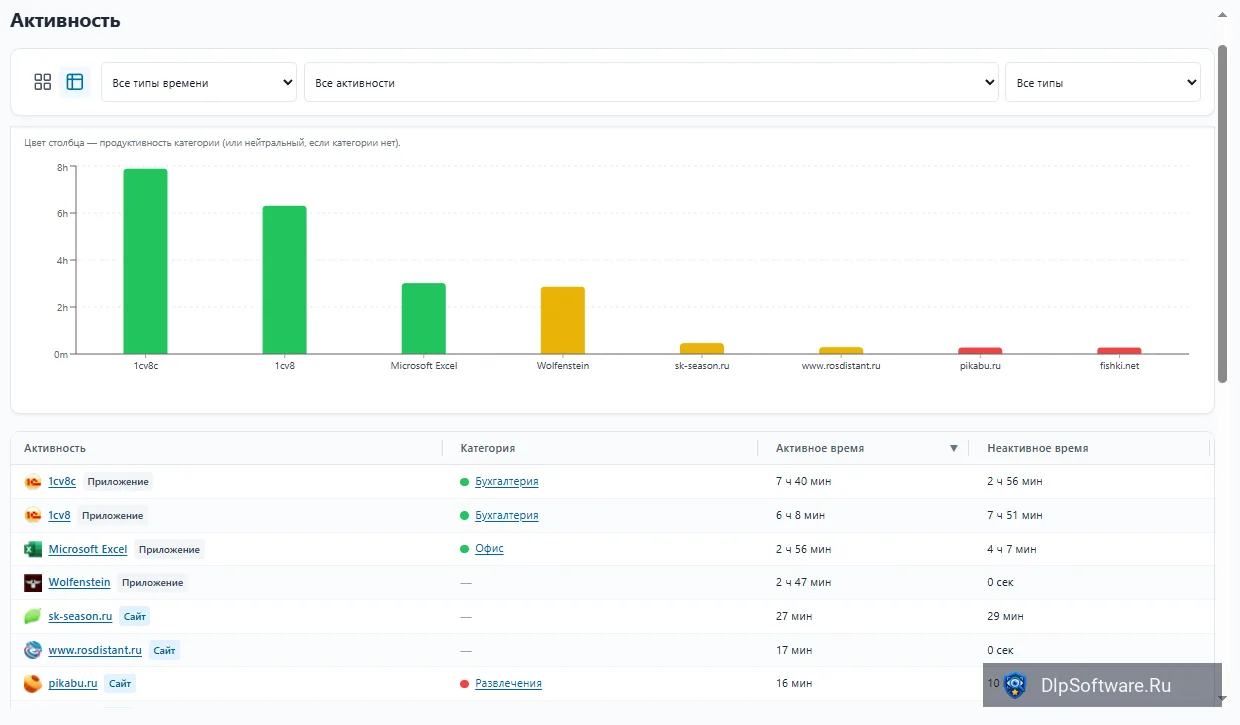Click the scrollbar down arrow

(x=1222, y=699)
